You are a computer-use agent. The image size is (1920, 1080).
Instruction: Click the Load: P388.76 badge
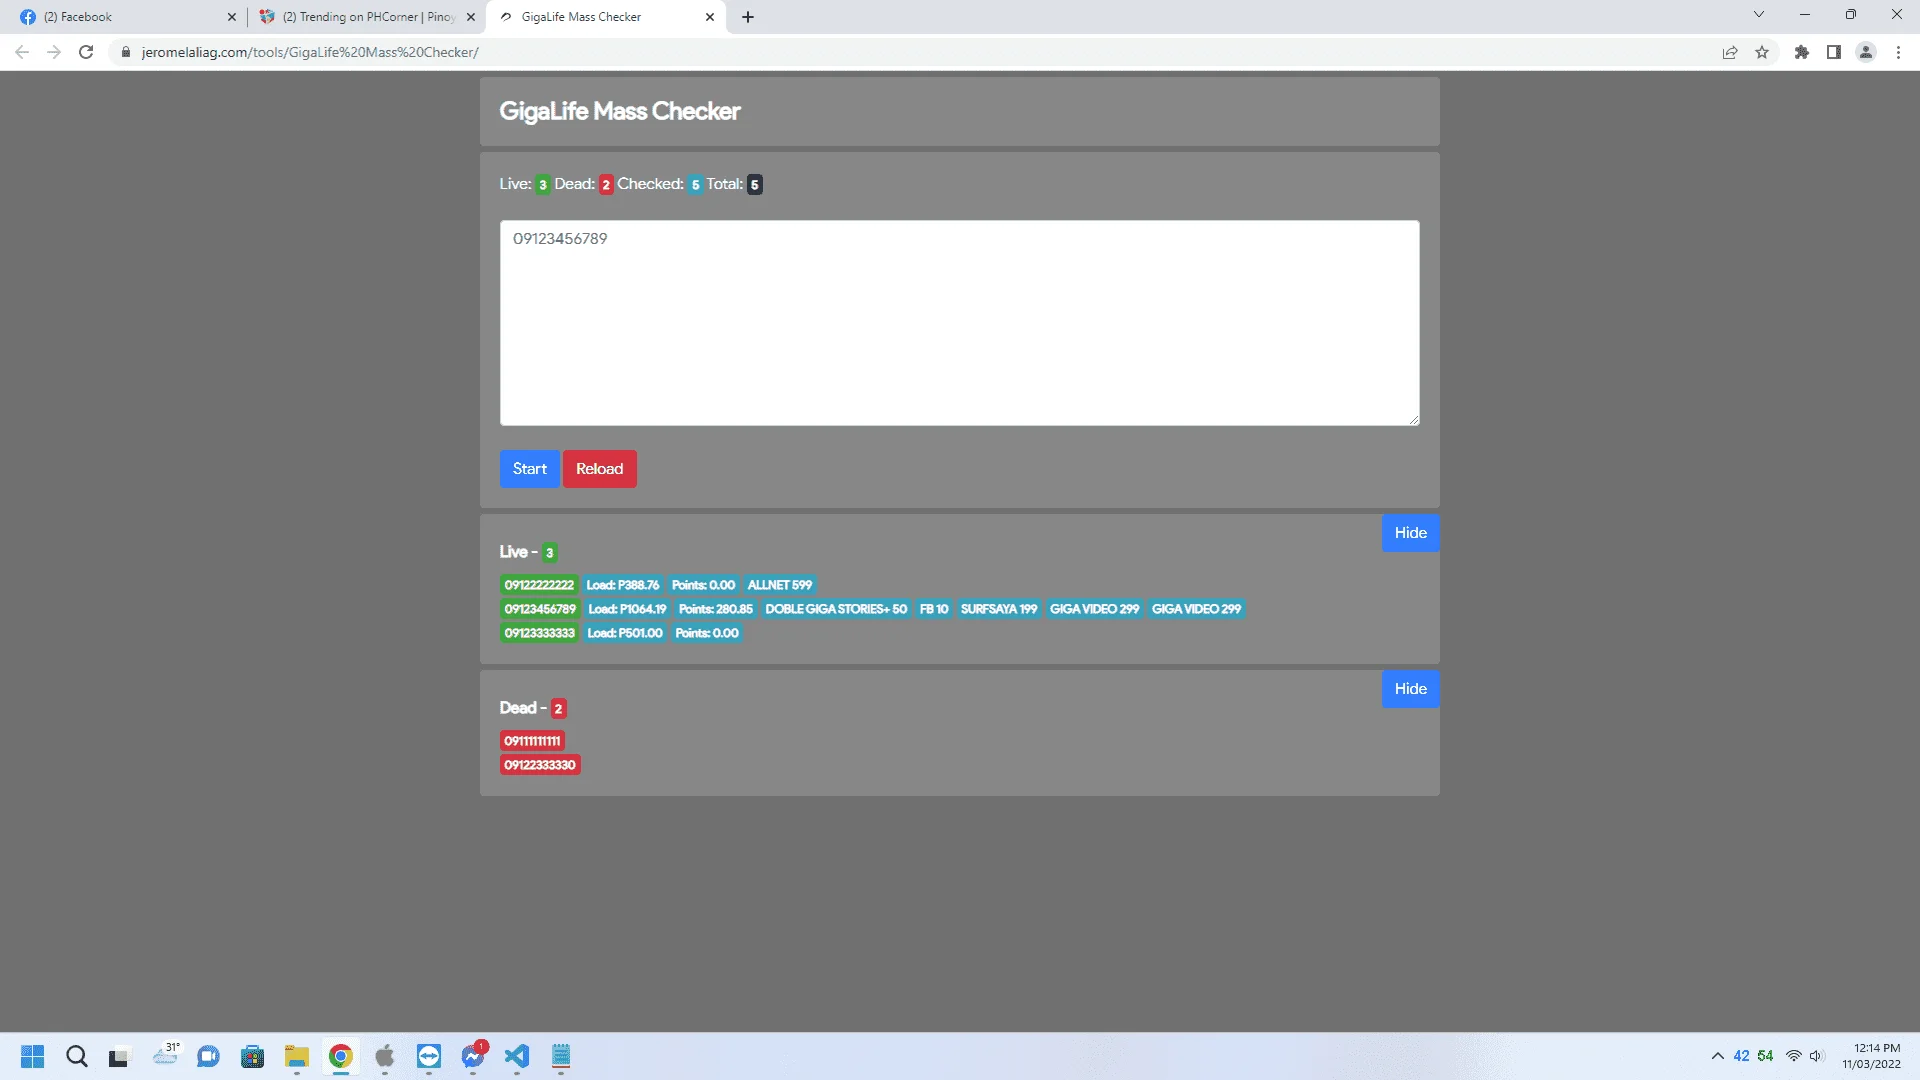(623, 585)
